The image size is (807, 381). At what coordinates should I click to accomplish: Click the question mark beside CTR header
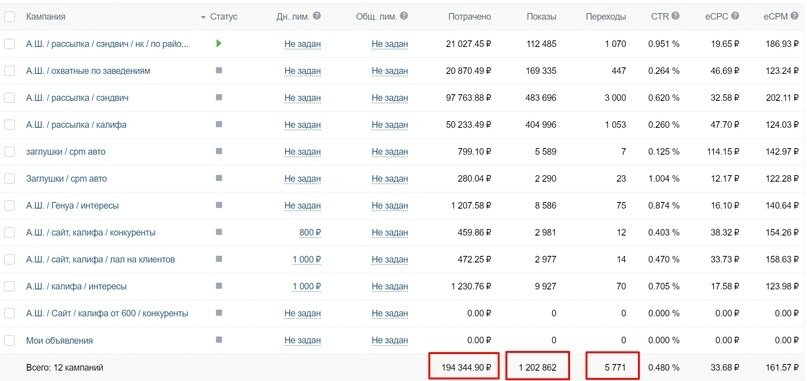pyautogui.click(x=676, y=16)
